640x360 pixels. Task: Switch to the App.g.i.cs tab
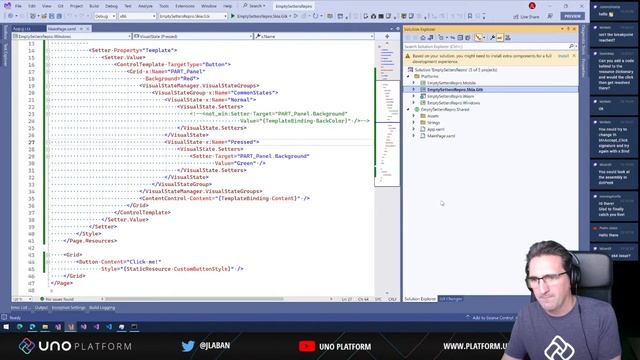point(21,29)
